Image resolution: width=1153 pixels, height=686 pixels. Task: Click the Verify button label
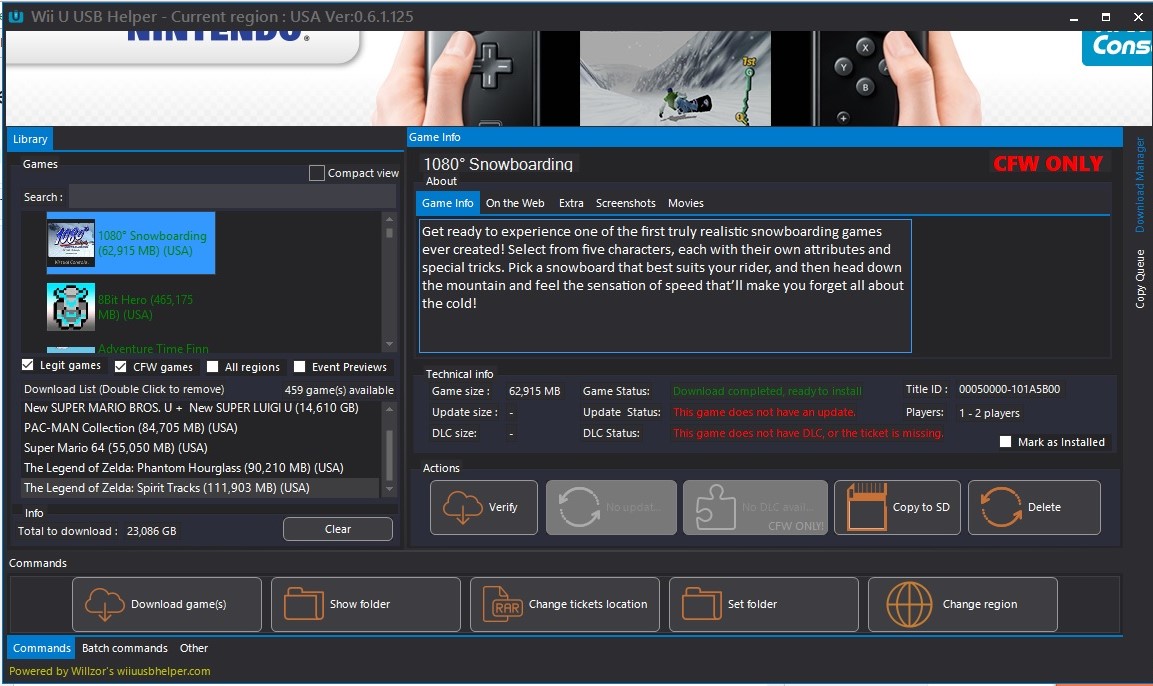503,507
